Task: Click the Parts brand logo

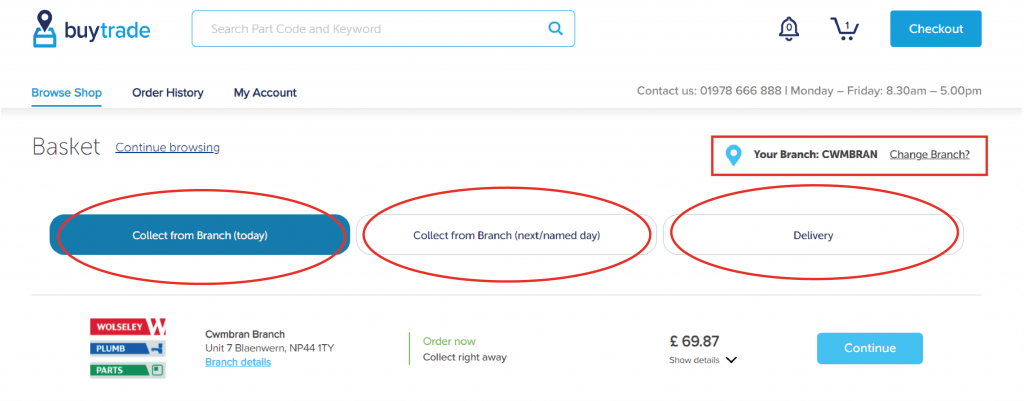Action: pyautogui.click(x=127, y=370)
